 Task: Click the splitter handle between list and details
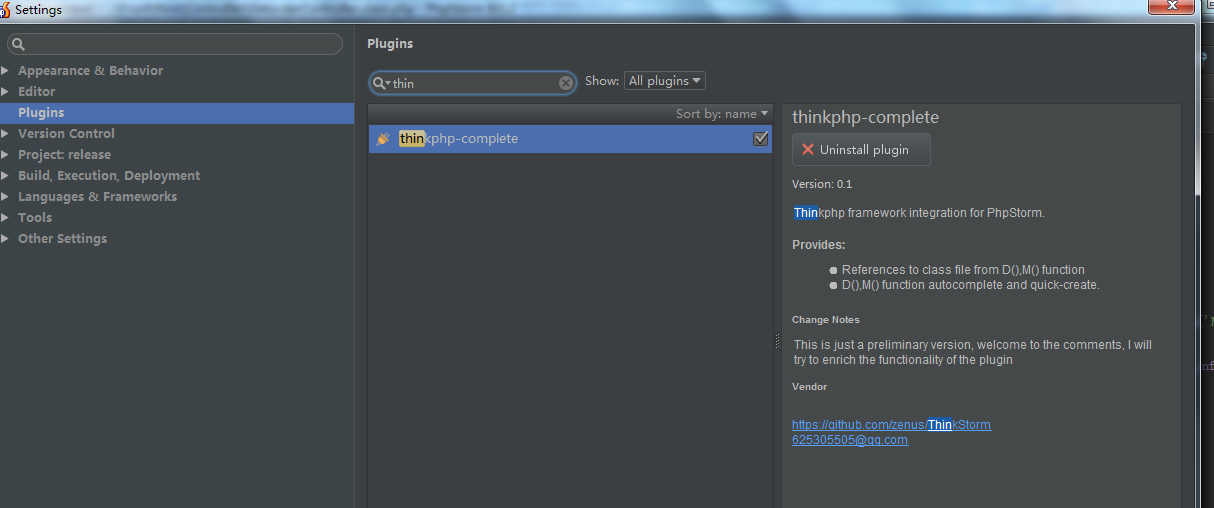(777, 341)
